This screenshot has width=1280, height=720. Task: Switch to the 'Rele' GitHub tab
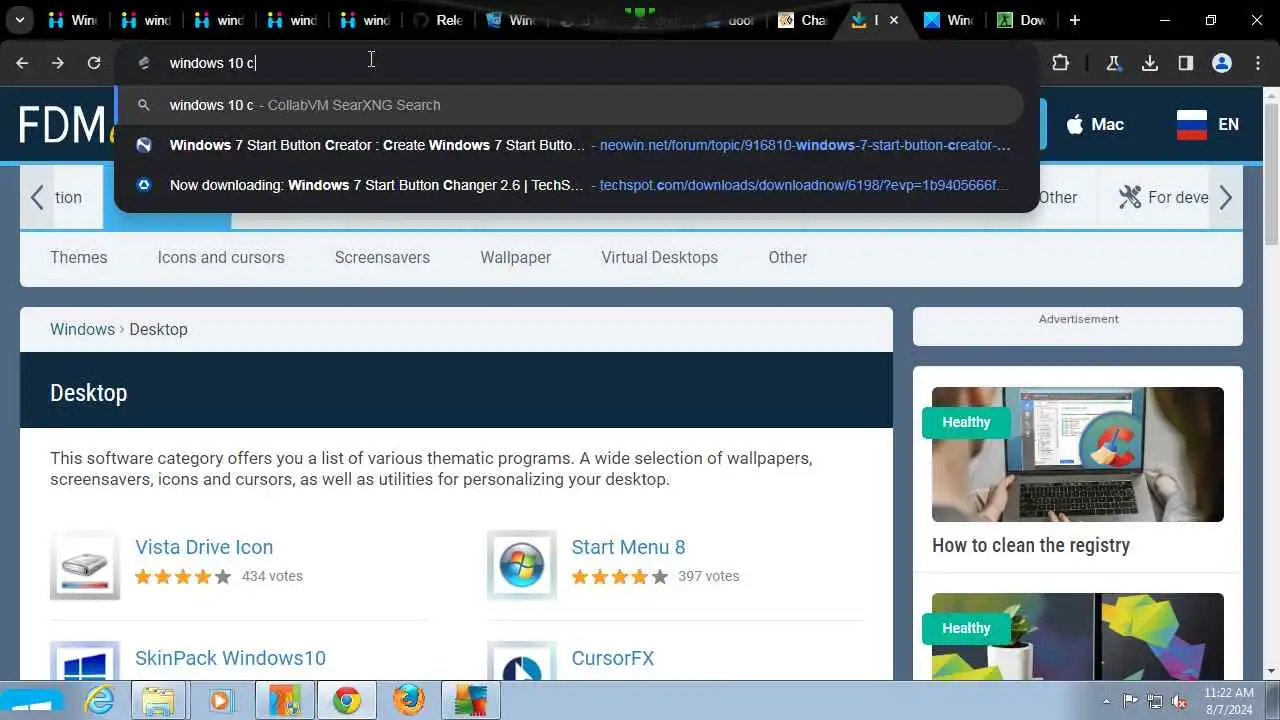tap(438, 20)
